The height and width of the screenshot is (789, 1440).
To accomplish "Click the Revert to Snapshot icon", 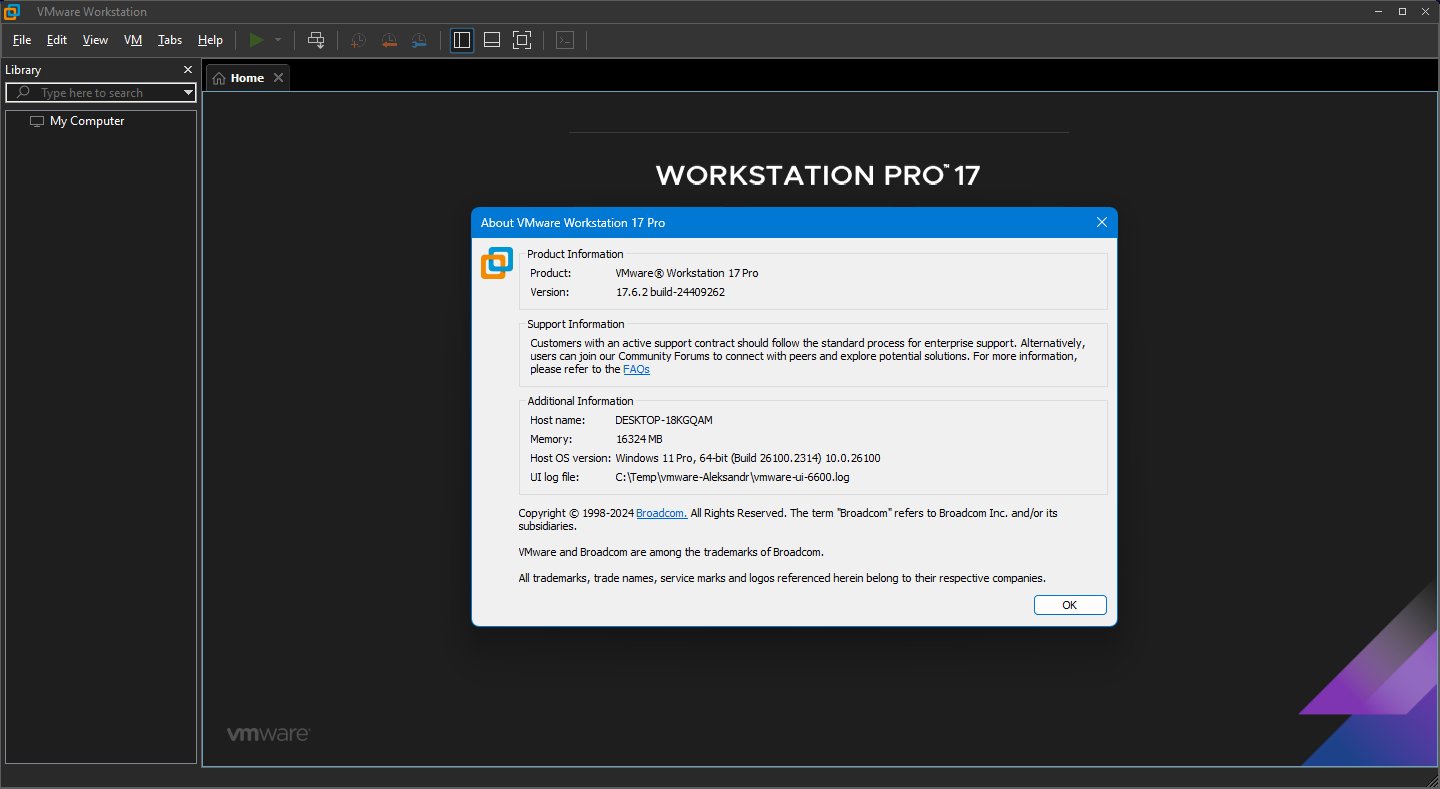I will point(389,40).
